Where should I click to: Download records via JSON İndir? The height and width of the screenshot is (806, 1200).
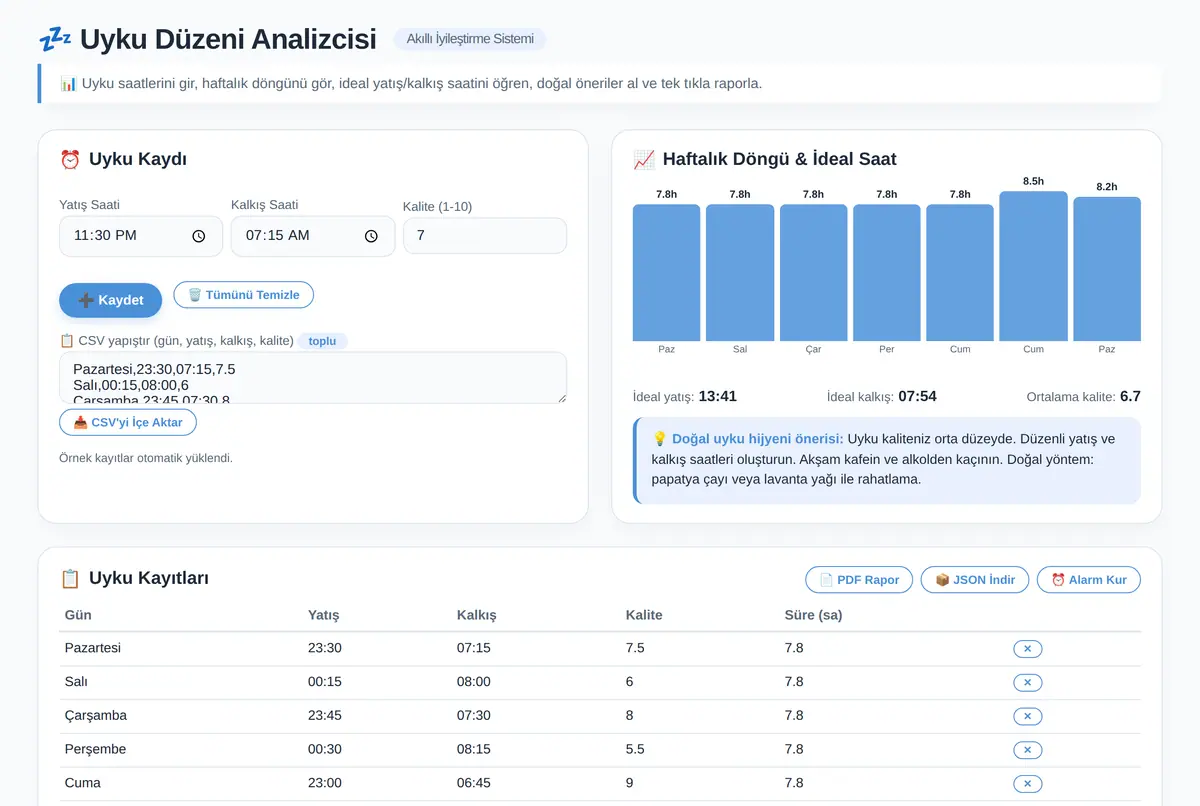click(975, 580)
